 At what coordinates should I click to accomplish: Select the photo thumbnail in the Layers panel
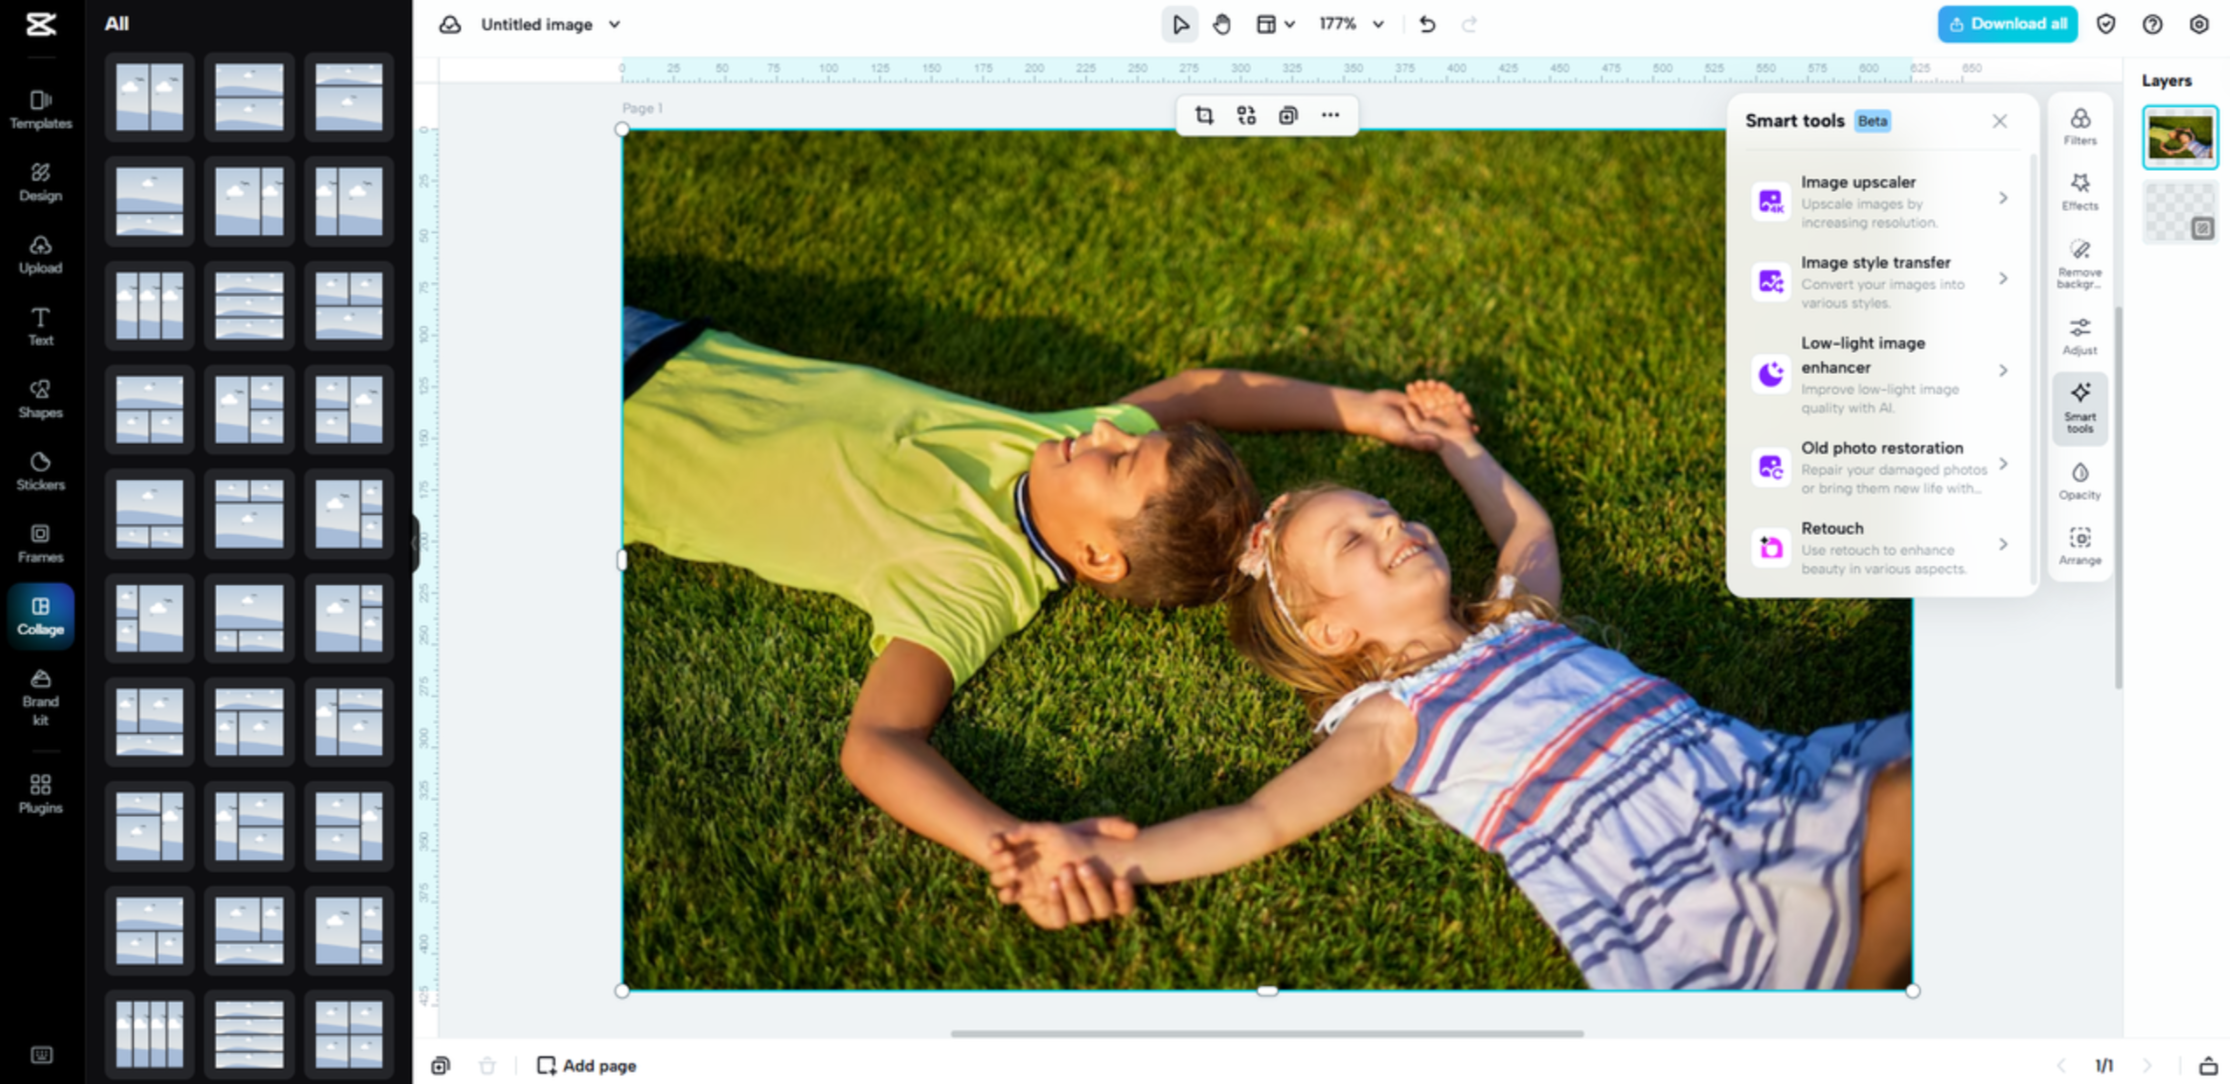[x=2180, y=137]
